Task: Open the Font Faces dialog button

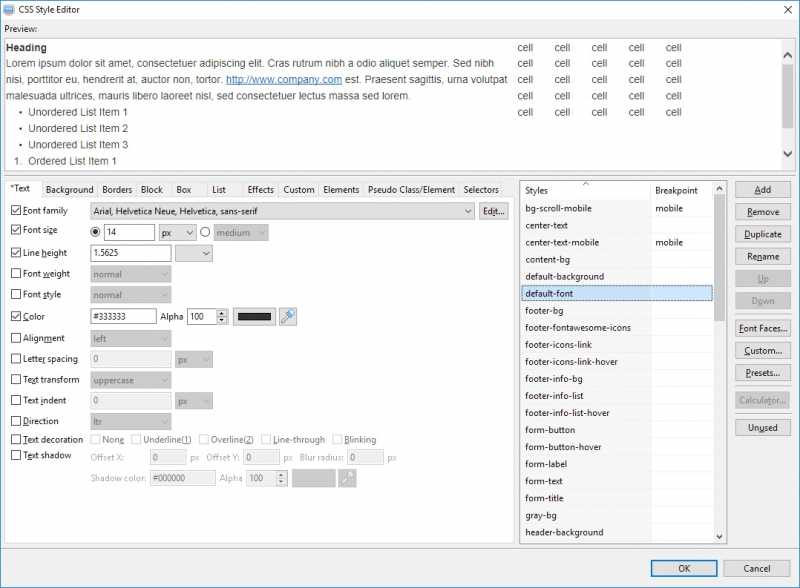Action: [x=762, y=328]
